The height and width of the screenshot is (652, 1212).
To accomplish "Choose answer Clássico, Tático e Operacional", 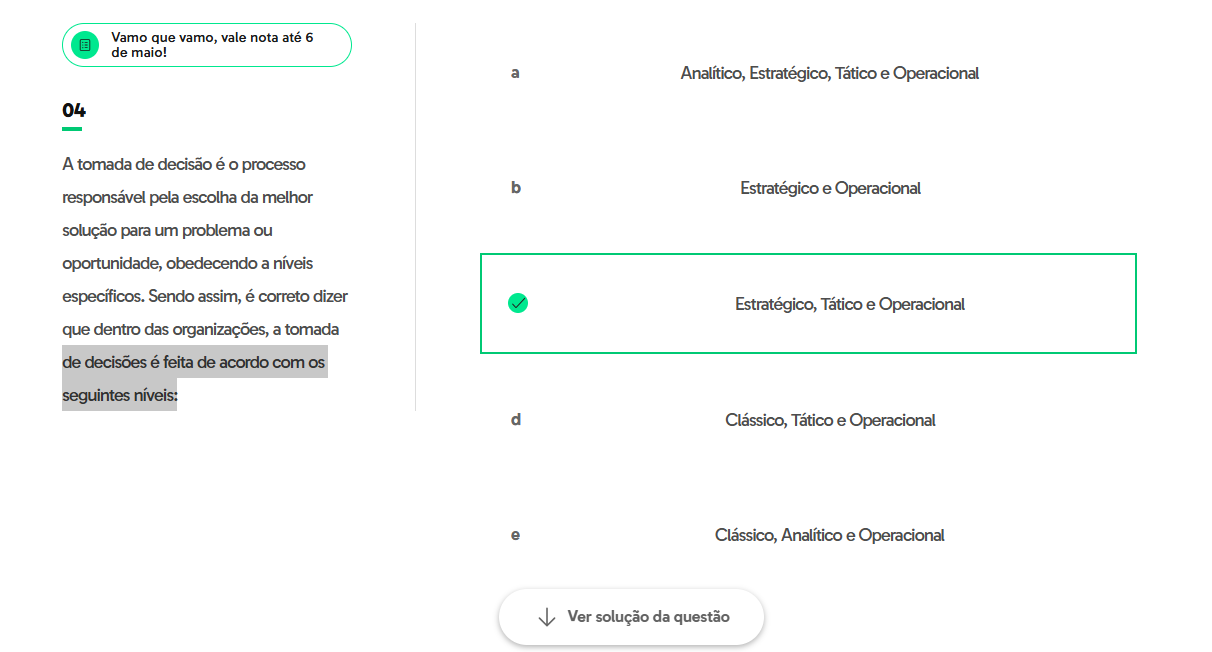I will point(831,420).
